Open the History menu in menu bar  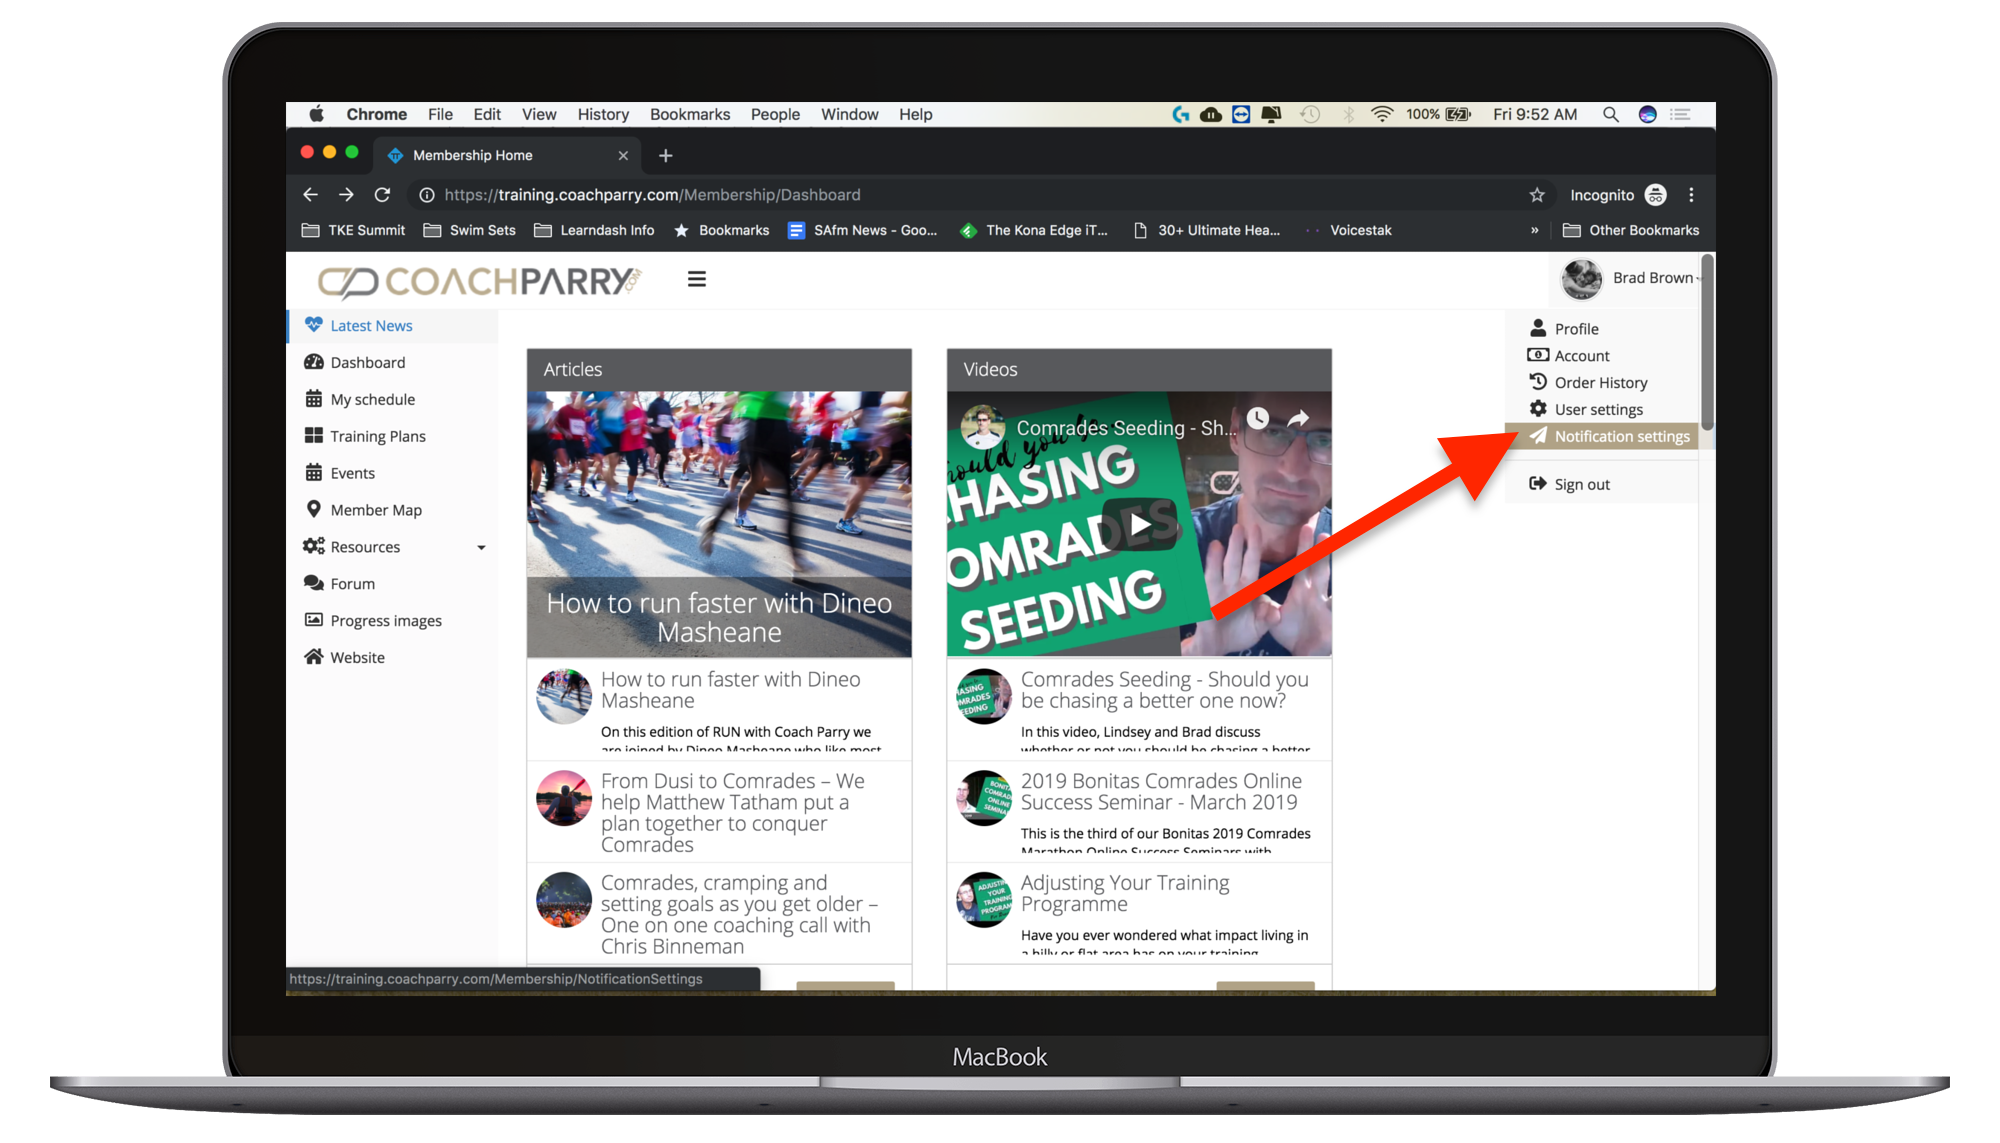pyautogui.click(x=603, y=114)
